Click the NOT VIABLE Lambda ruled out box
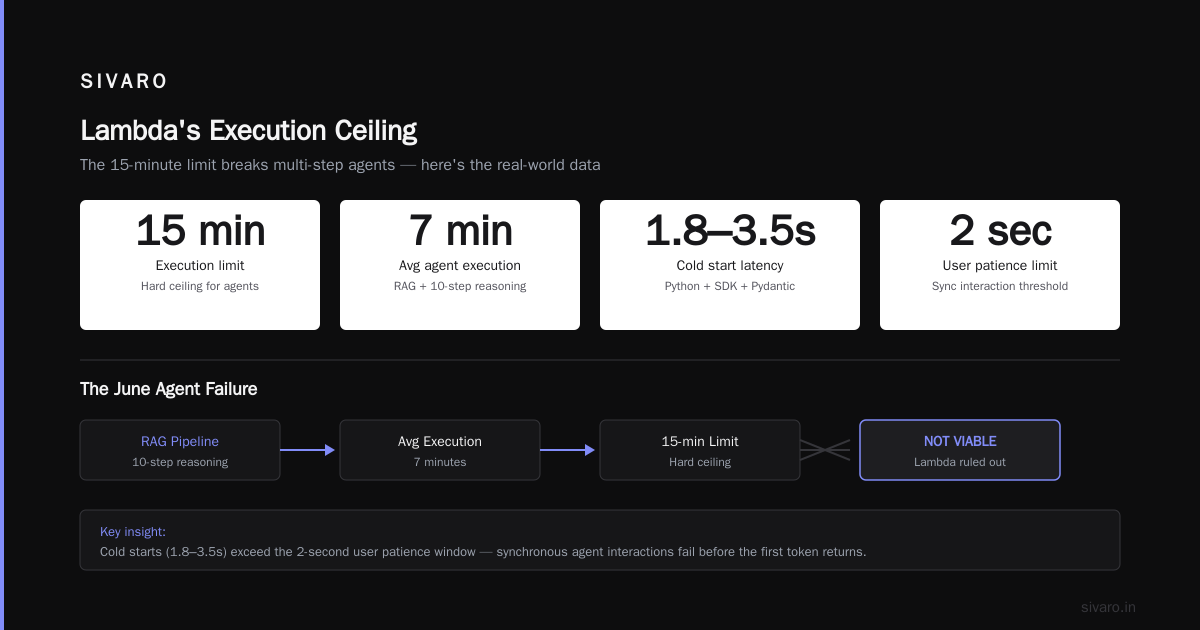Image resolution: width=1200 pixels, height=630 pixels. click(x=960, y=450)
